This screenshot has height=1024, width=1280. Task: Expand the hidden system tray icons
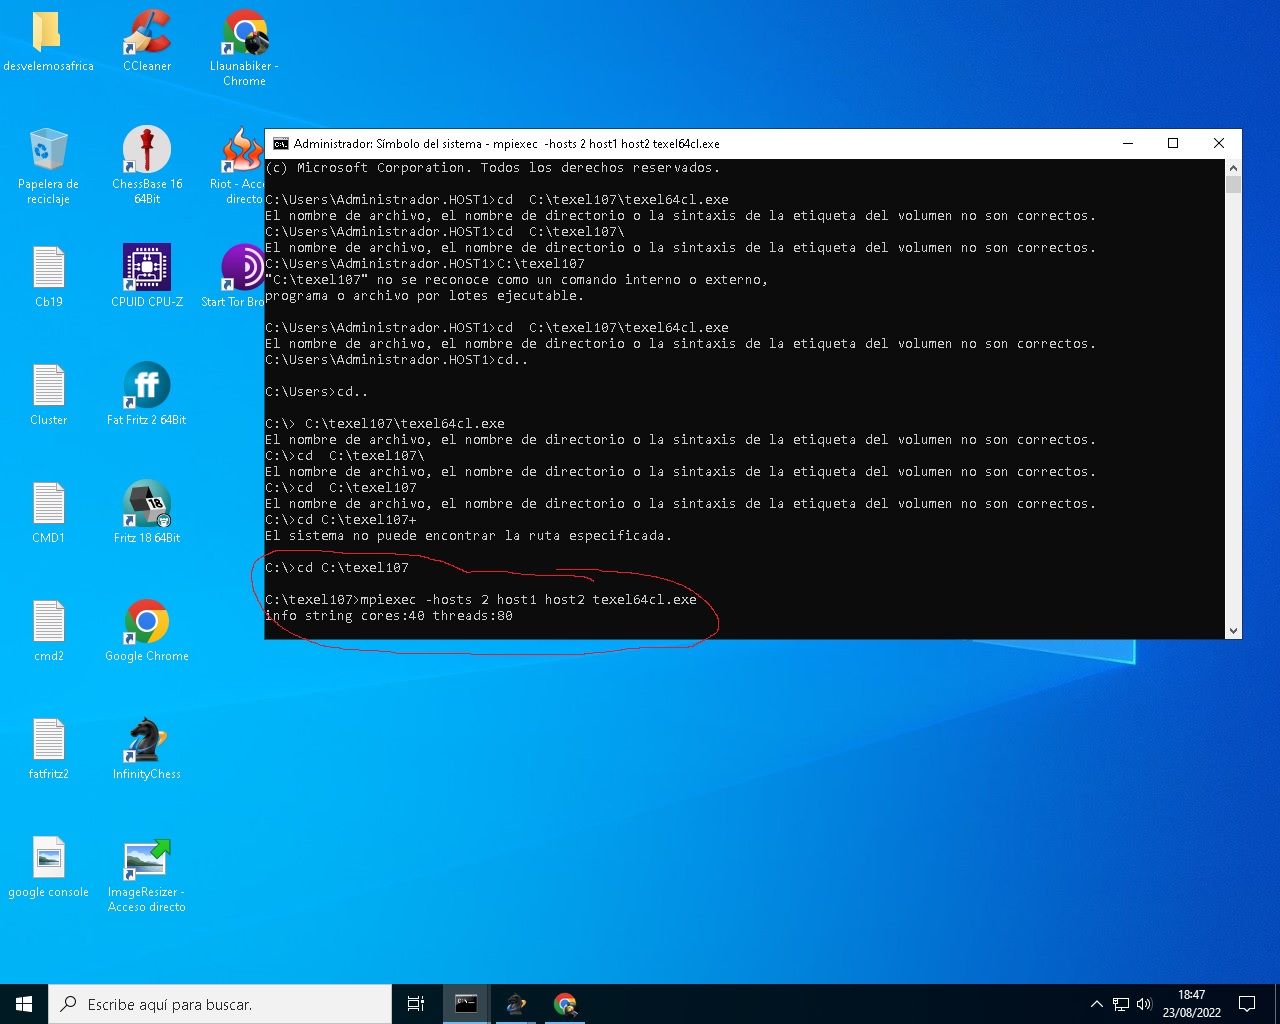pos(1096,1004)
